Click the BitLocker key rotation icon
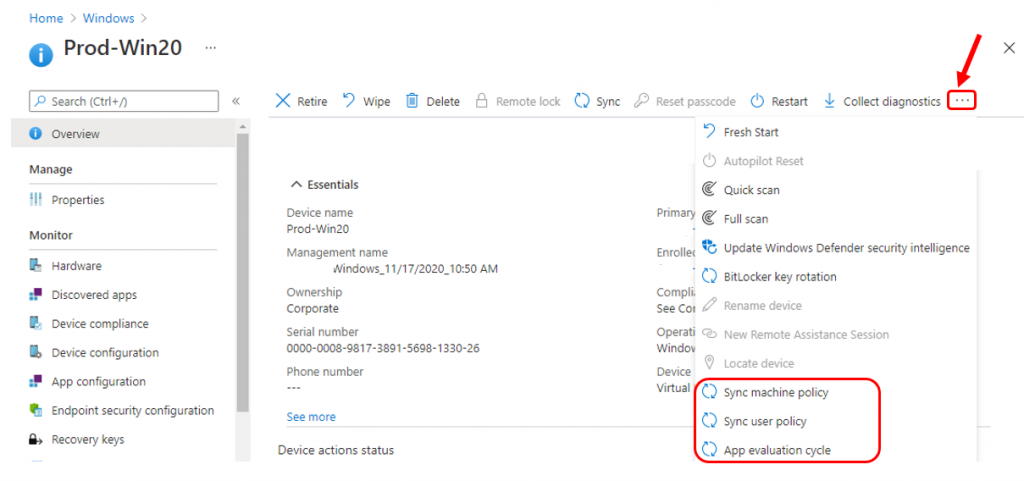The width and height of the screenshot is (1024, 481). click(709, 277)
